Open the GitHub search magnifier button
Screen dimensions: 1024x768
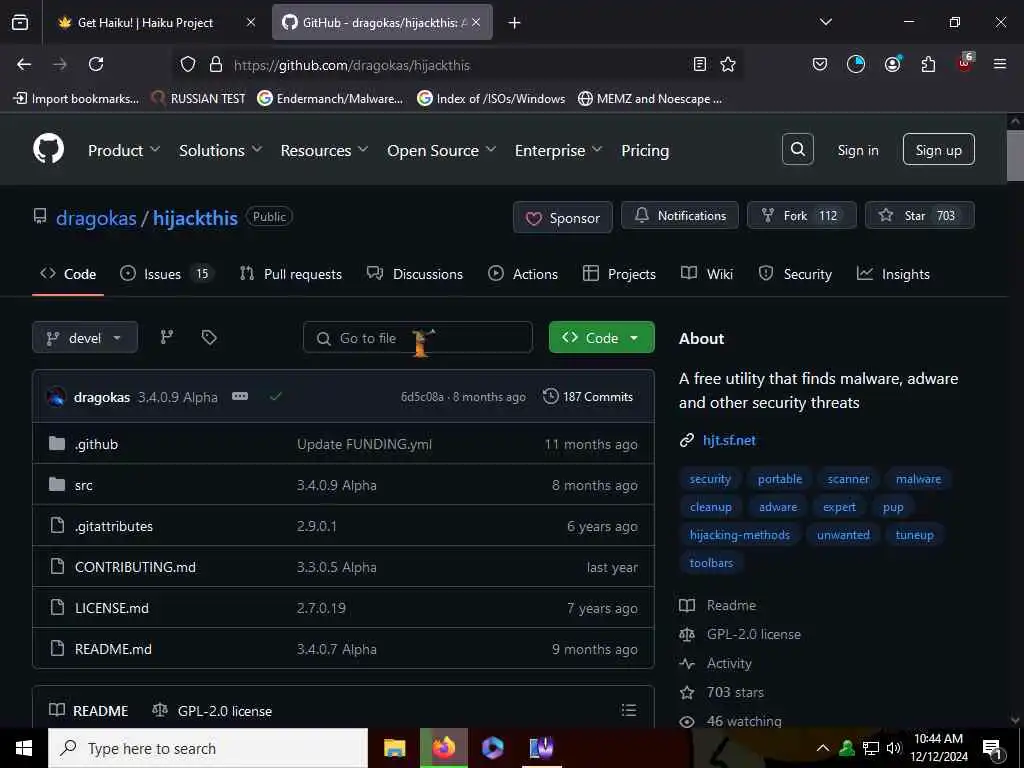click(797, 150)
